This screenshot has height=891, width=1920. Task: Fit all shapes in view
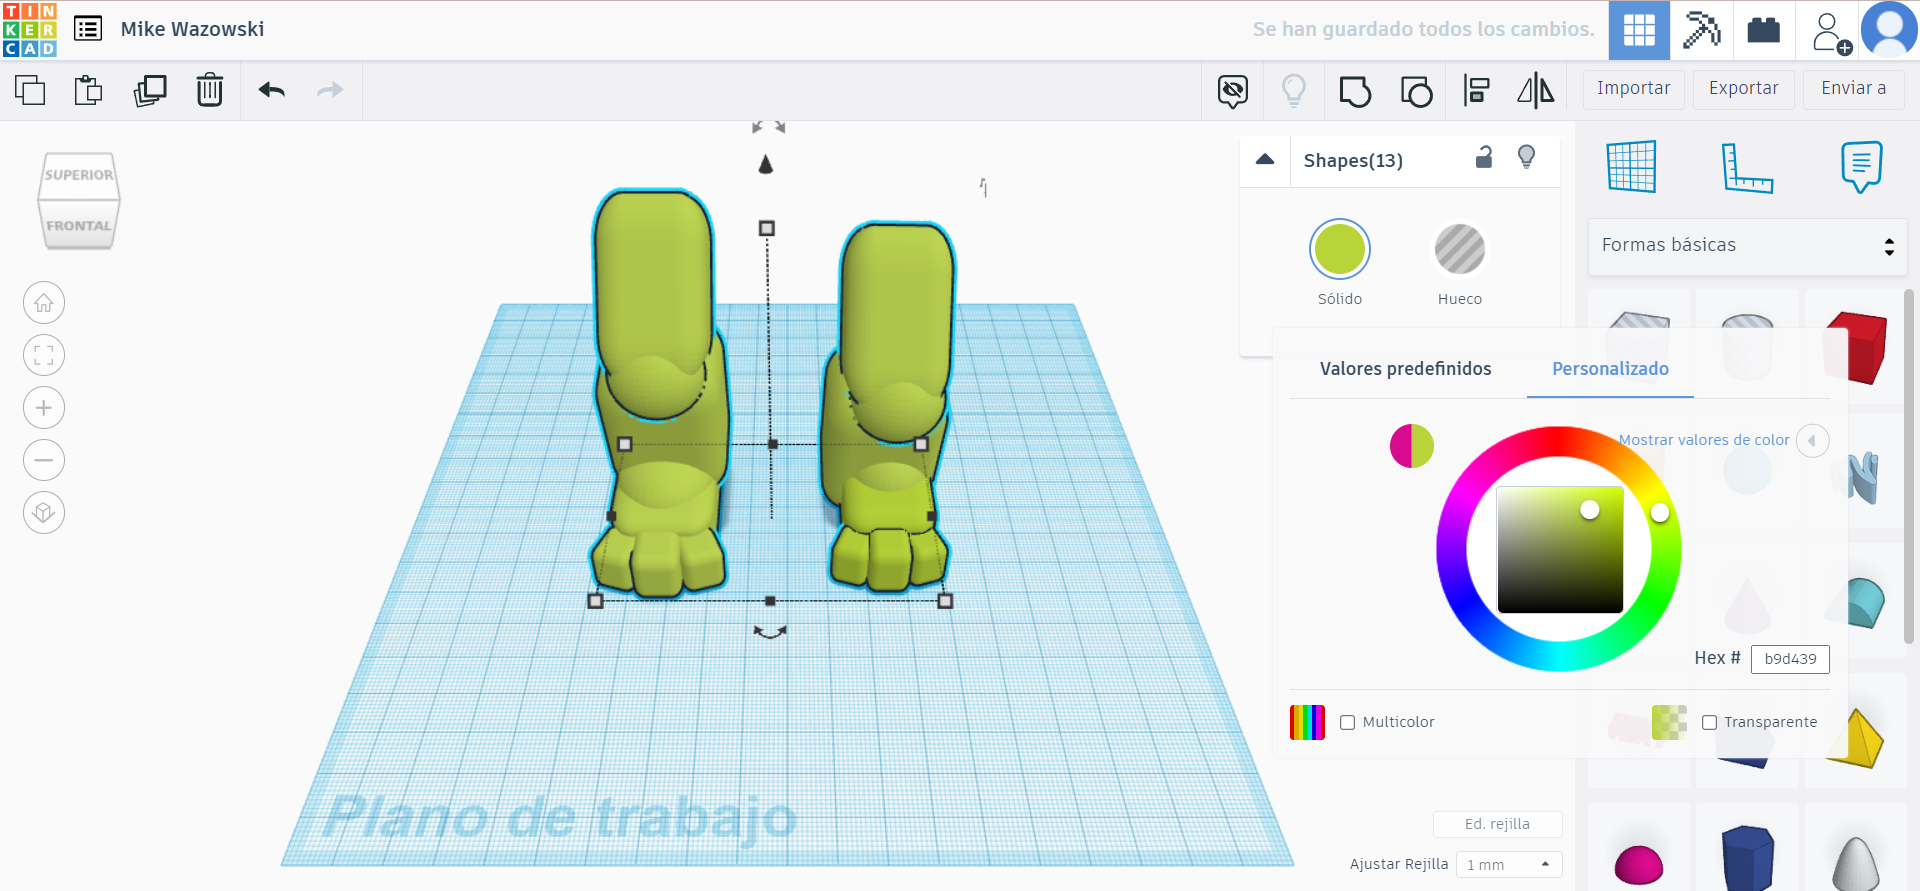(44, 355)
